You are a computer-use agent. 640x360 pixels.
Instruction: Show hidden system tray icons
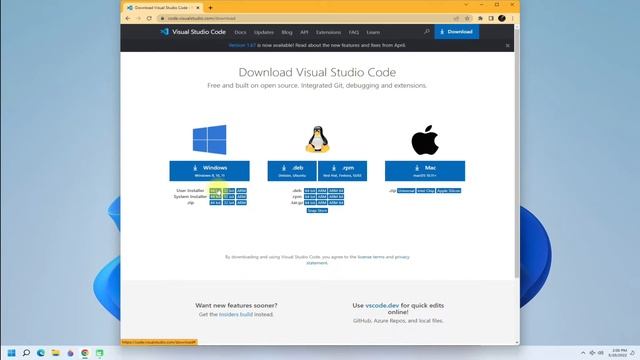[x=583, y=353]
